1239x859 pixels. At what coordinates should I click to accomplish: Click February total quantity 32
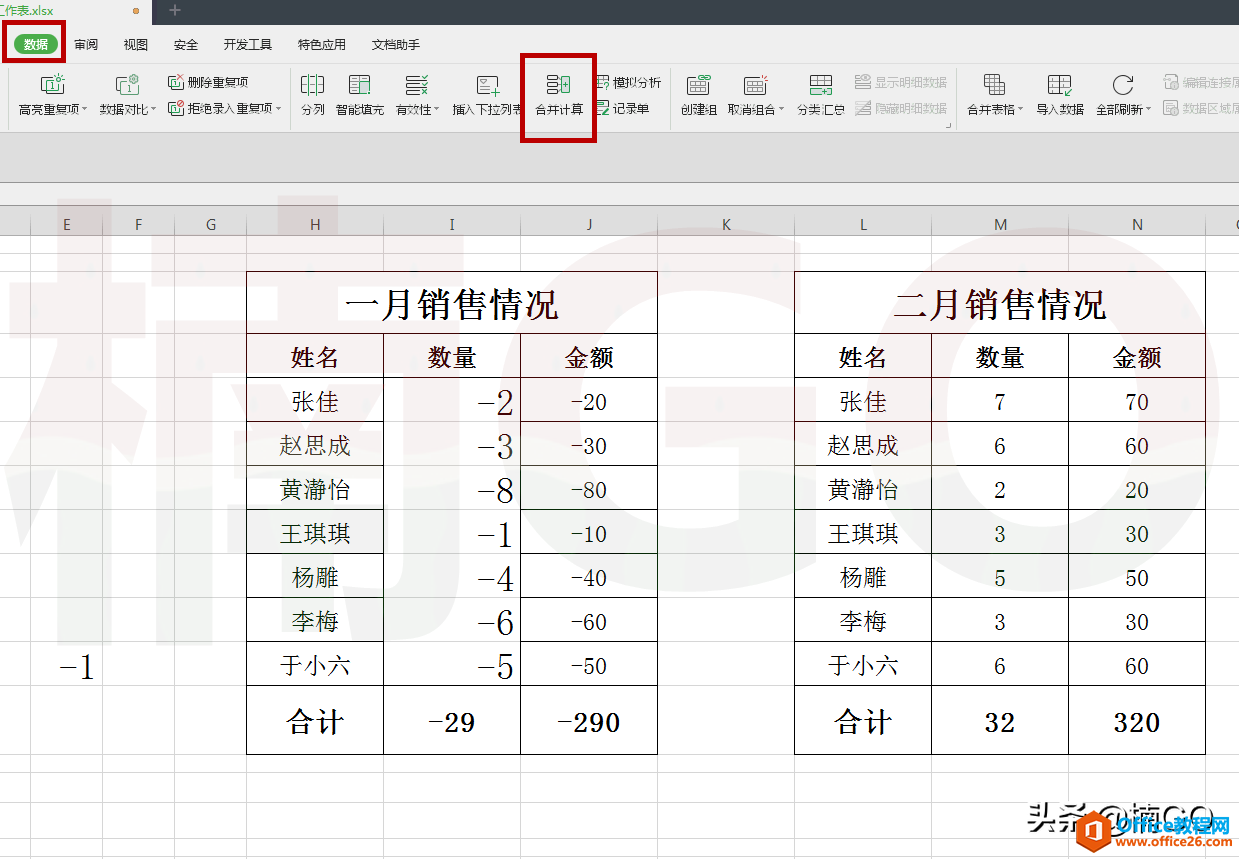point(1000,720)
